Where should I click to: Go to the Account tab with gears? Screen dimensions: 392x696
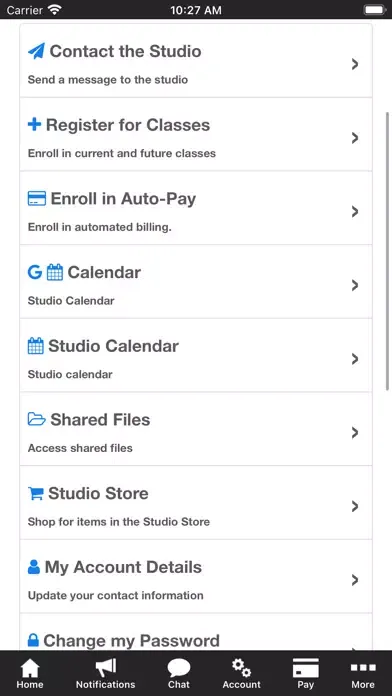click(x=242, y=673)
